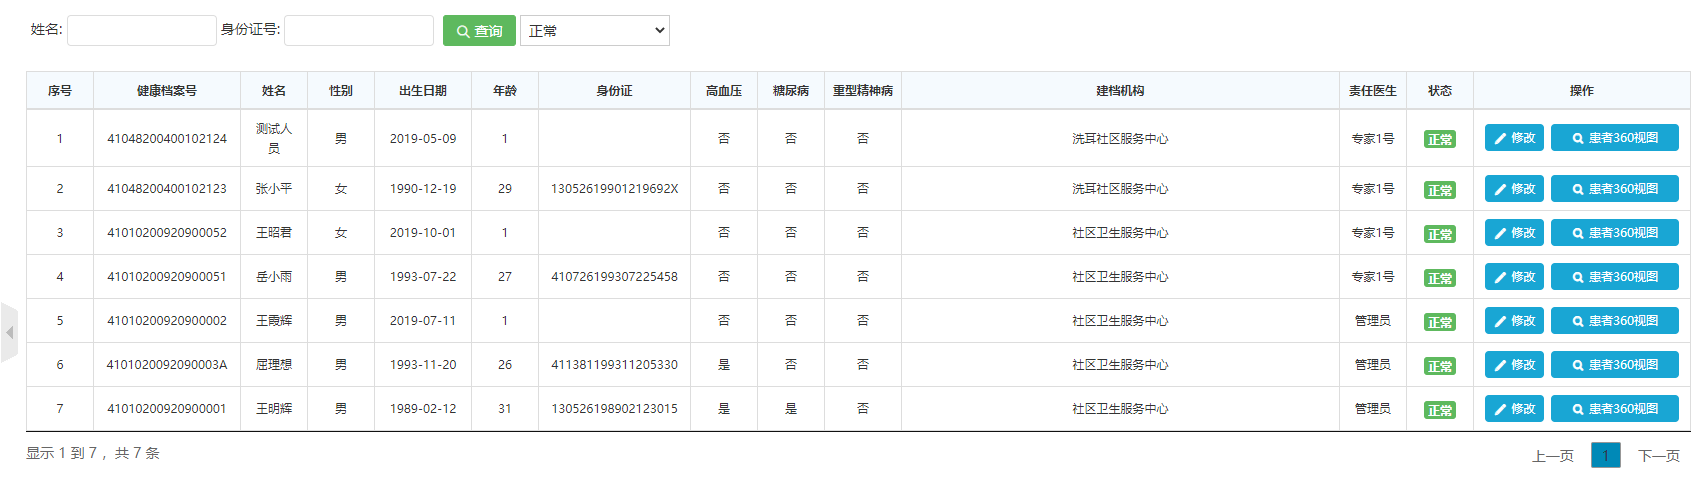Open 患者360视图 for 王明辉
The width and height of the screenshot is (1703, 477).
(1614, 409)
